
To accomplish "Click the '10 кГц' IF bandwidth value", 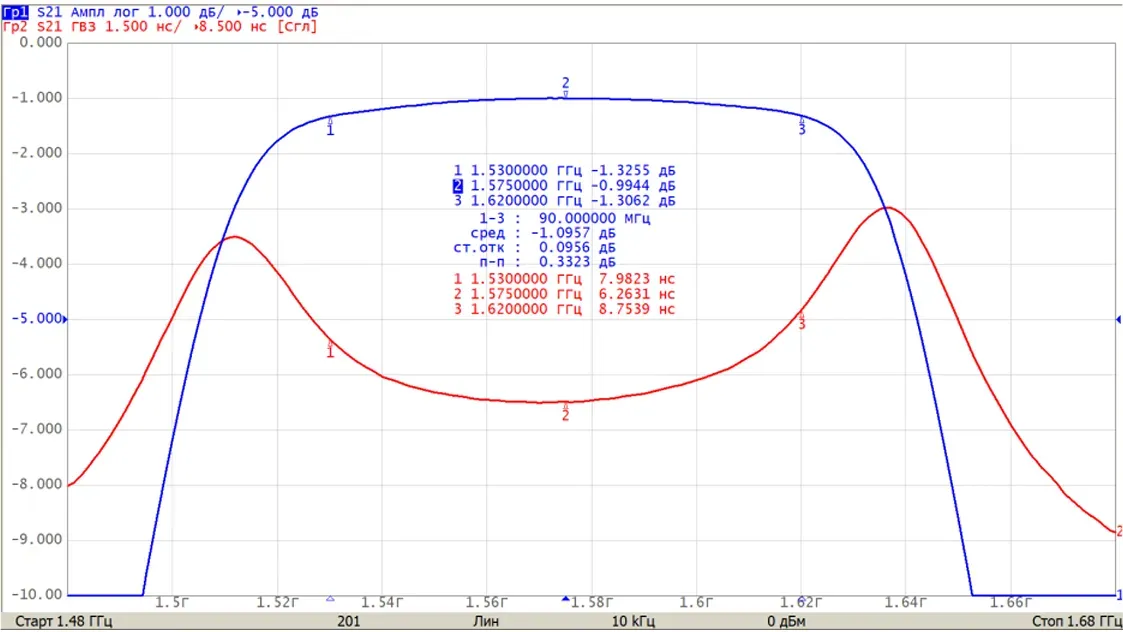I will 633,621.
